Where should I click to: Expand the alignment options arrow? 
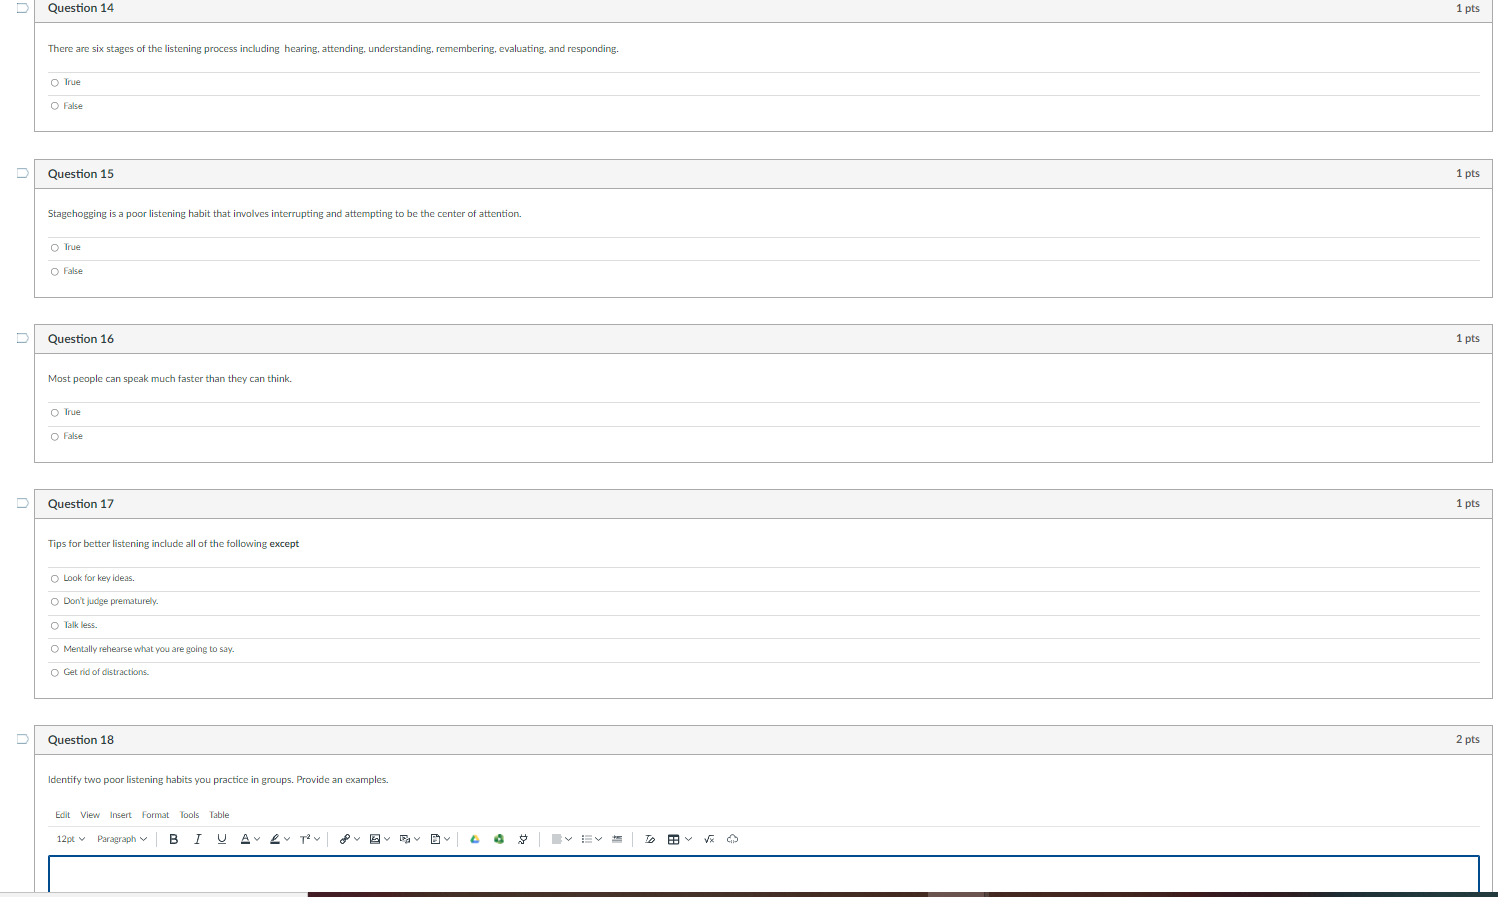(x=568, y=839)
